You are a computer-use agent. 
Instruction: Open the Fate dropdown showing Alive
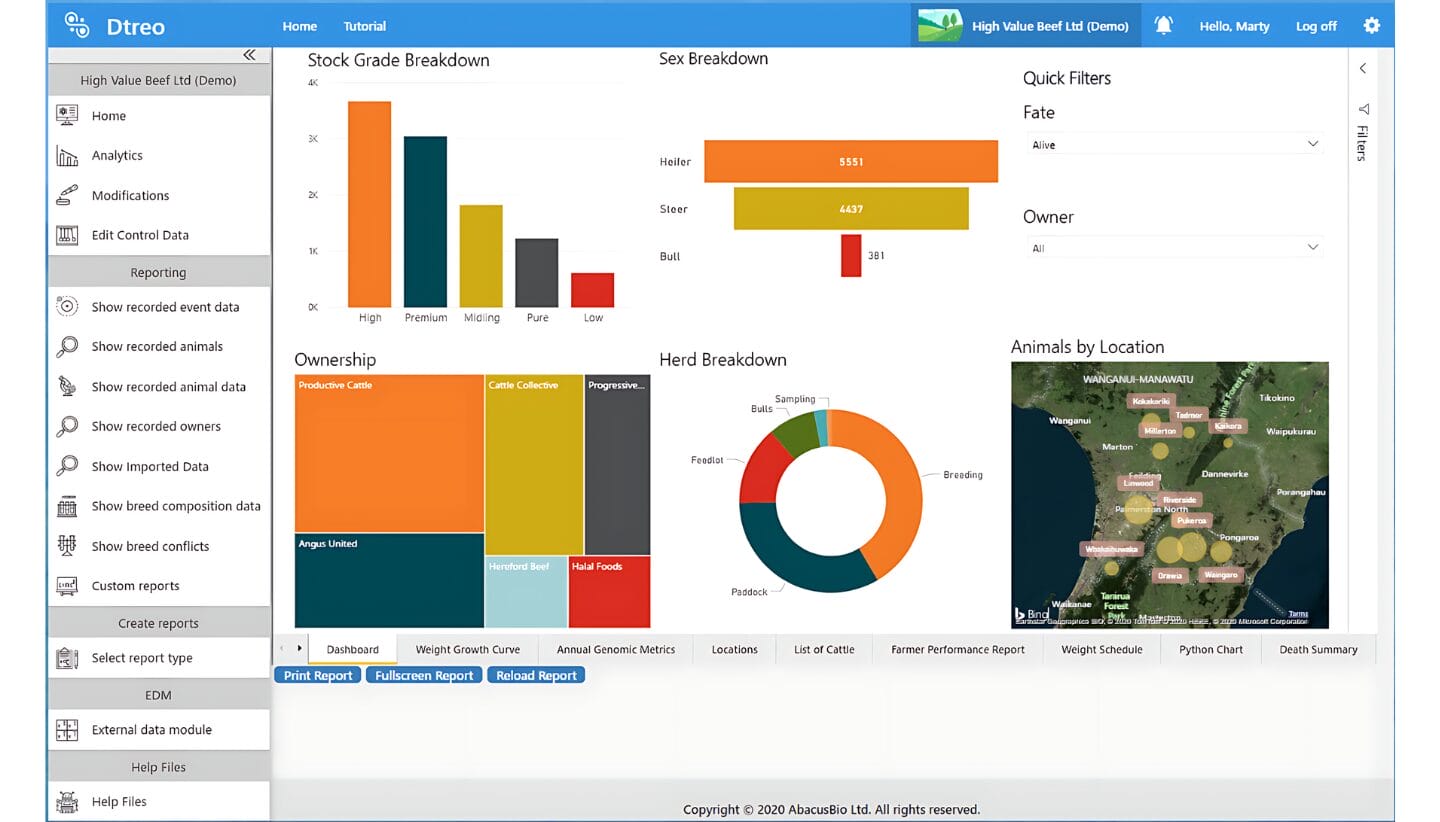1175,145
